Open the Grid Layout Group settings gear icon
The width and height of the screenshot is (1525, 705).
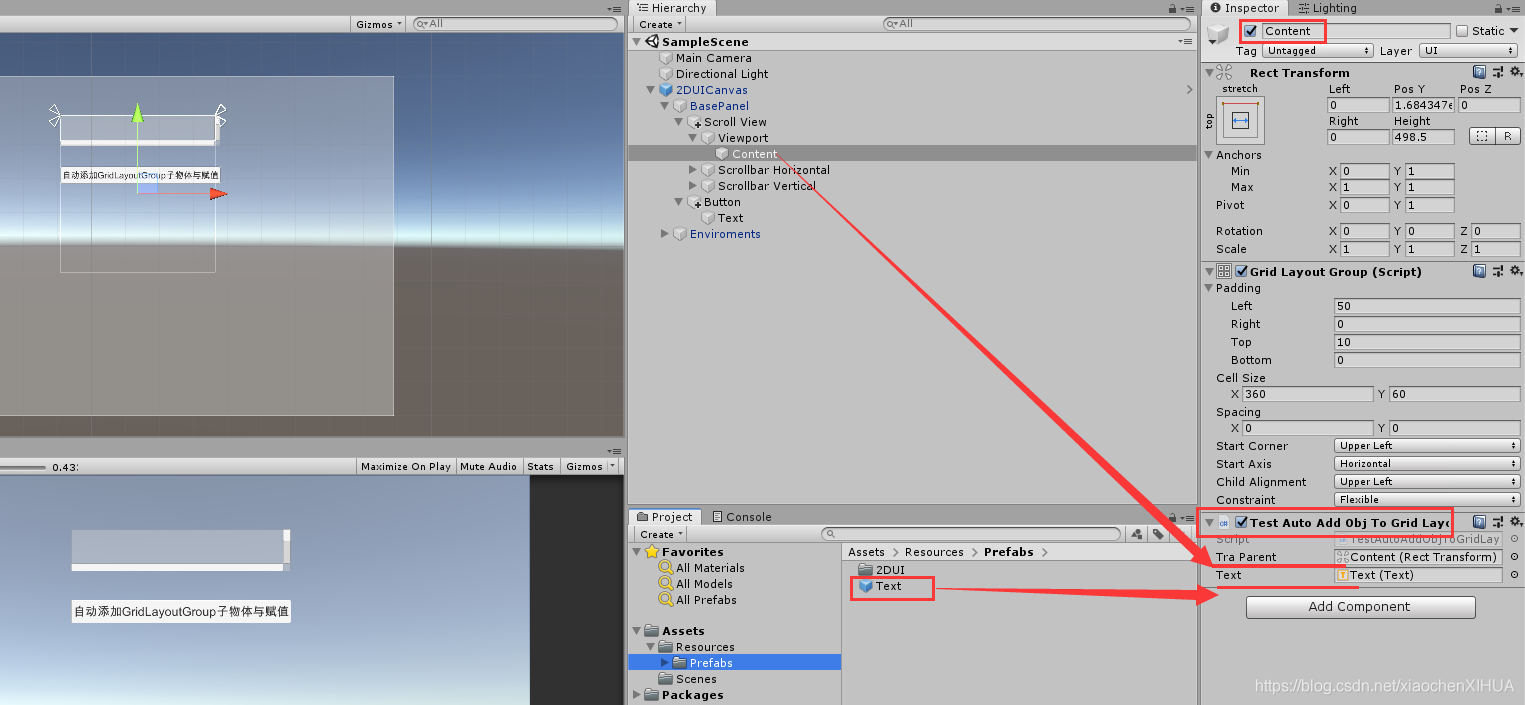click(x=1517, y=270)
